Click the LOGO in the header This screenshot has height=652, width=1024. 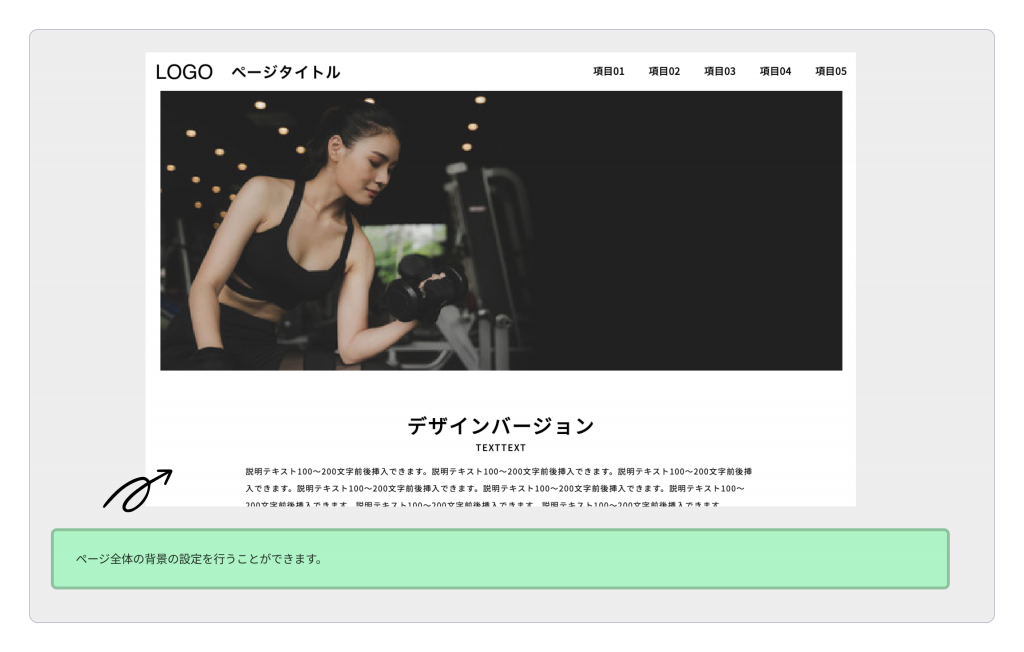pyautogui.click(x=184, y=72)
